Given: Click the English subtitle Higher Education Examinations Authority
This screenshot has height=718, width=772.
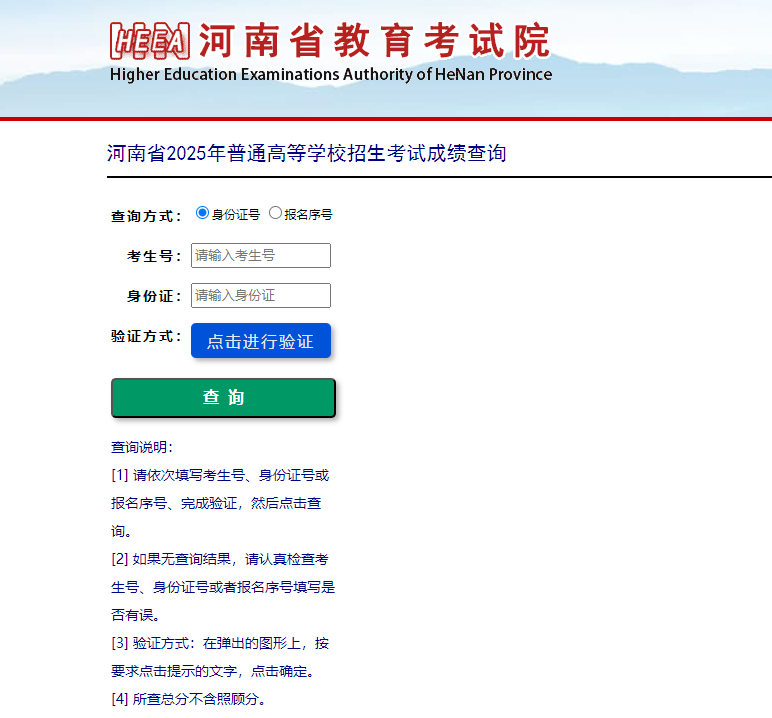Looking at the screenshot, I should click(331, 74).
